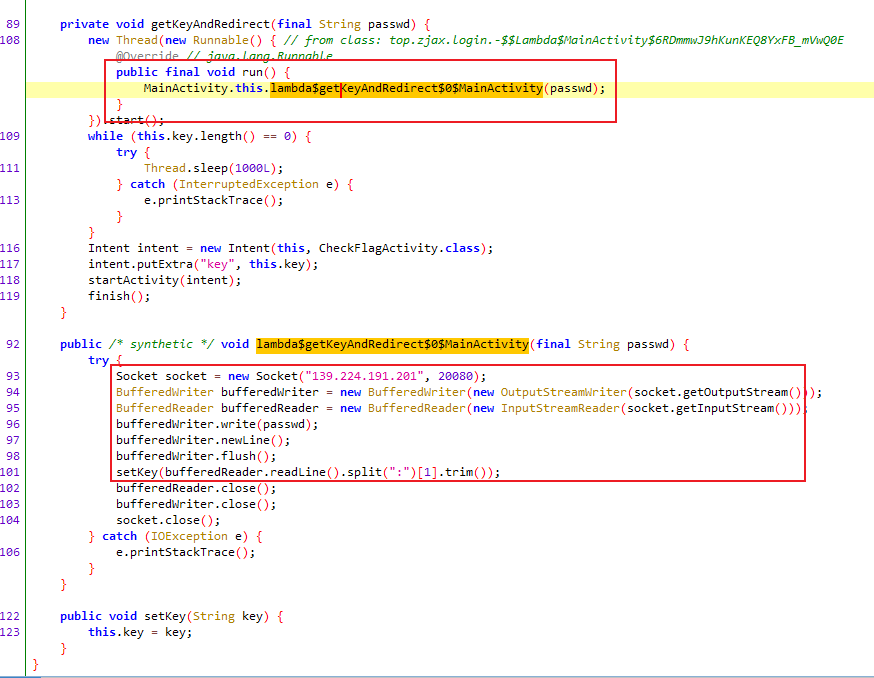Click line number 117 in the gutter
Viewport: 874px width, 678px height.
click(x=10, y=264)
